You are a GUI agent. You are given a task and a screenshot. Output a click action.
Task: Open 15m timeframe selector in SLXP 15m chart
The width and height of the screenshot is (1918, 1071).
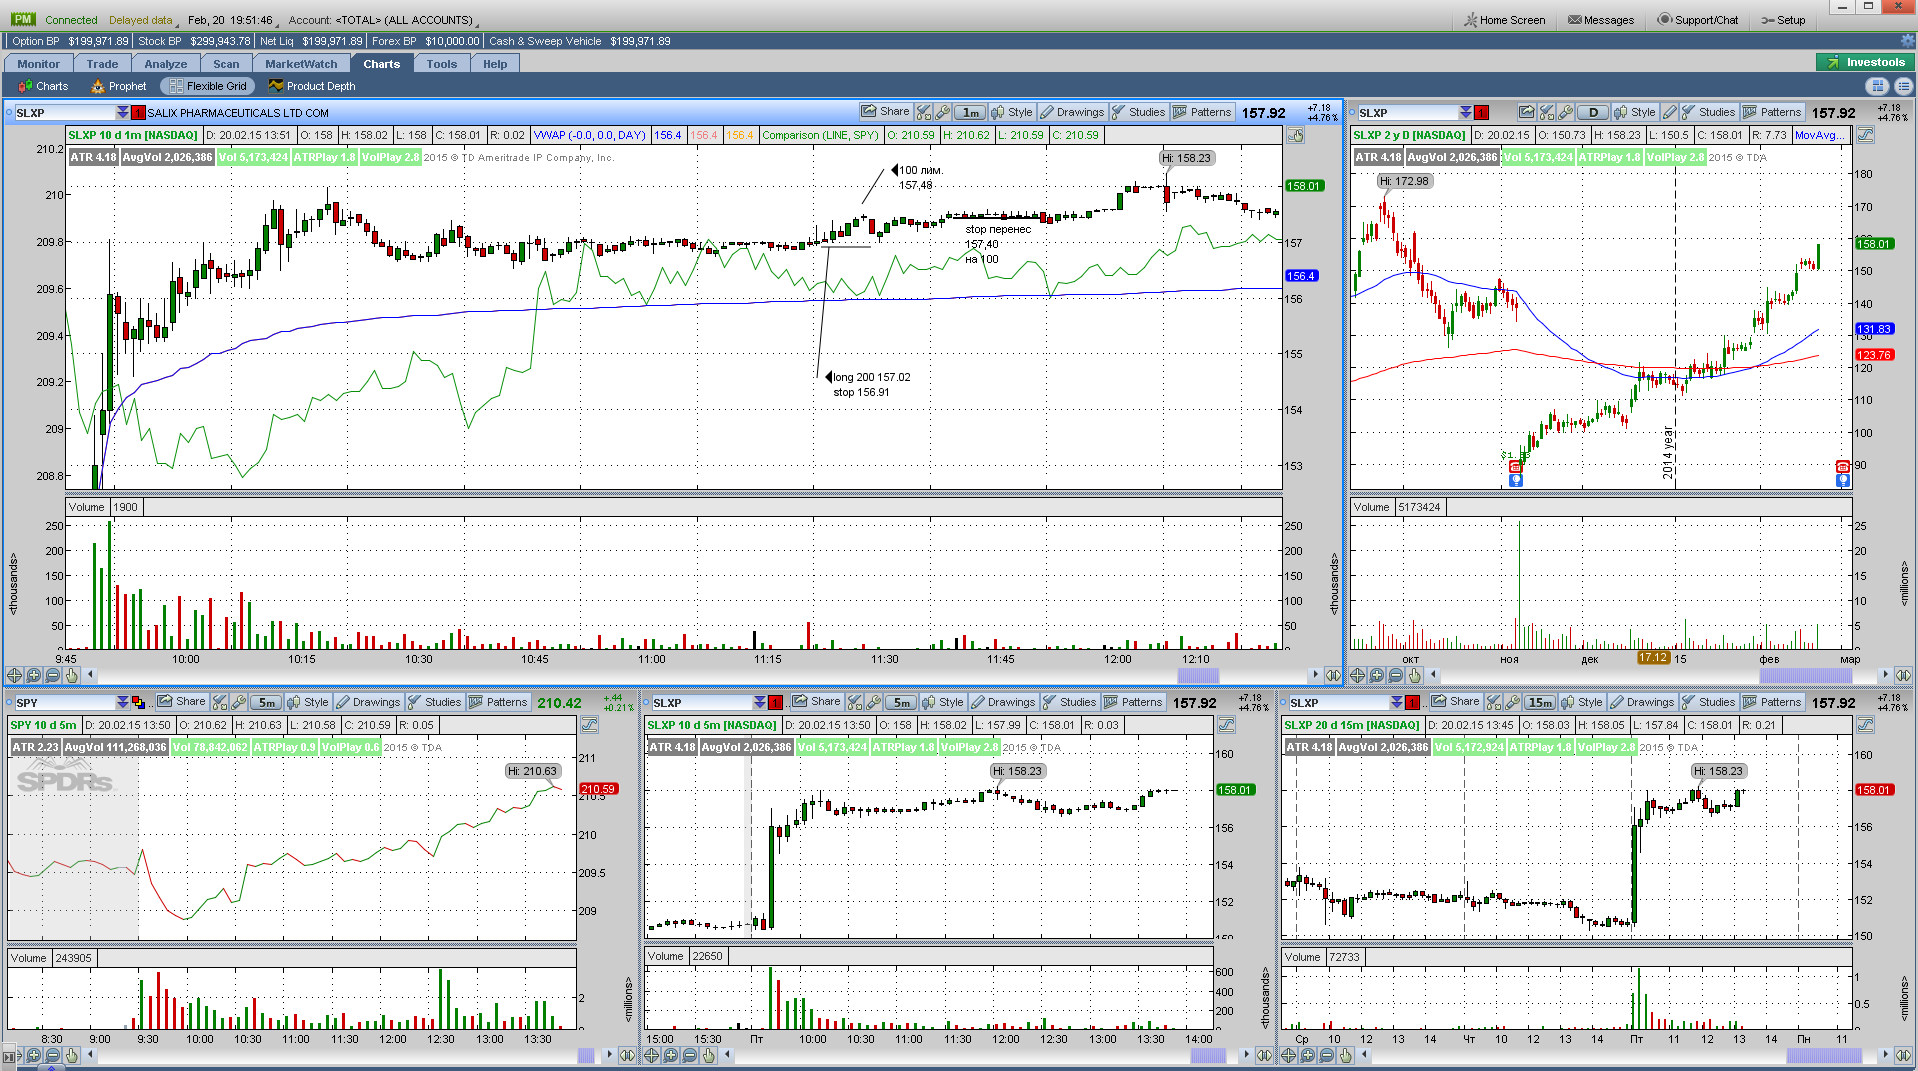[x=1540, y=703]
